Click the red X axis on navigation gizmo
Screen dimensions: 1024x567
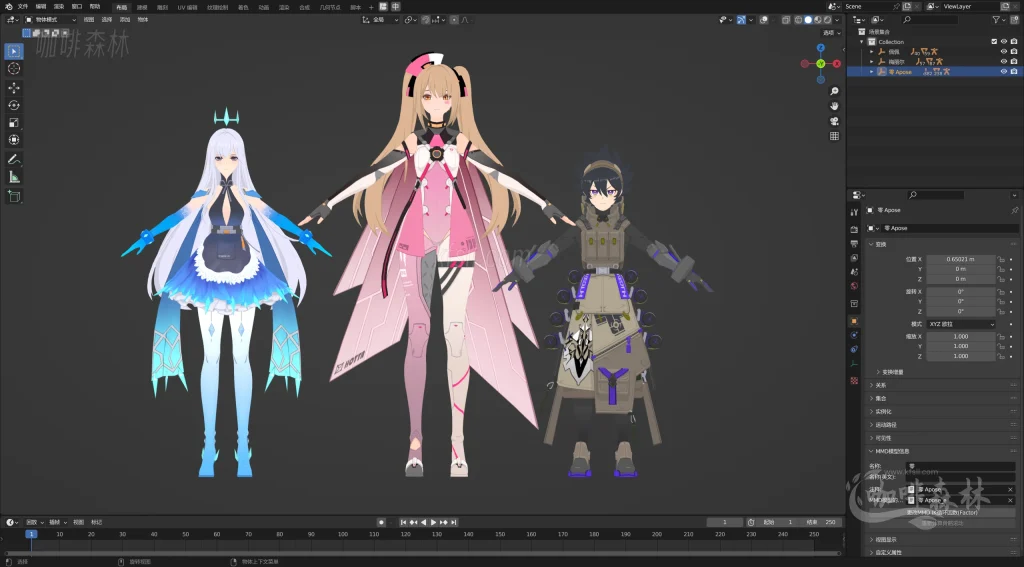pyautogui.click(x=837, y=63)
